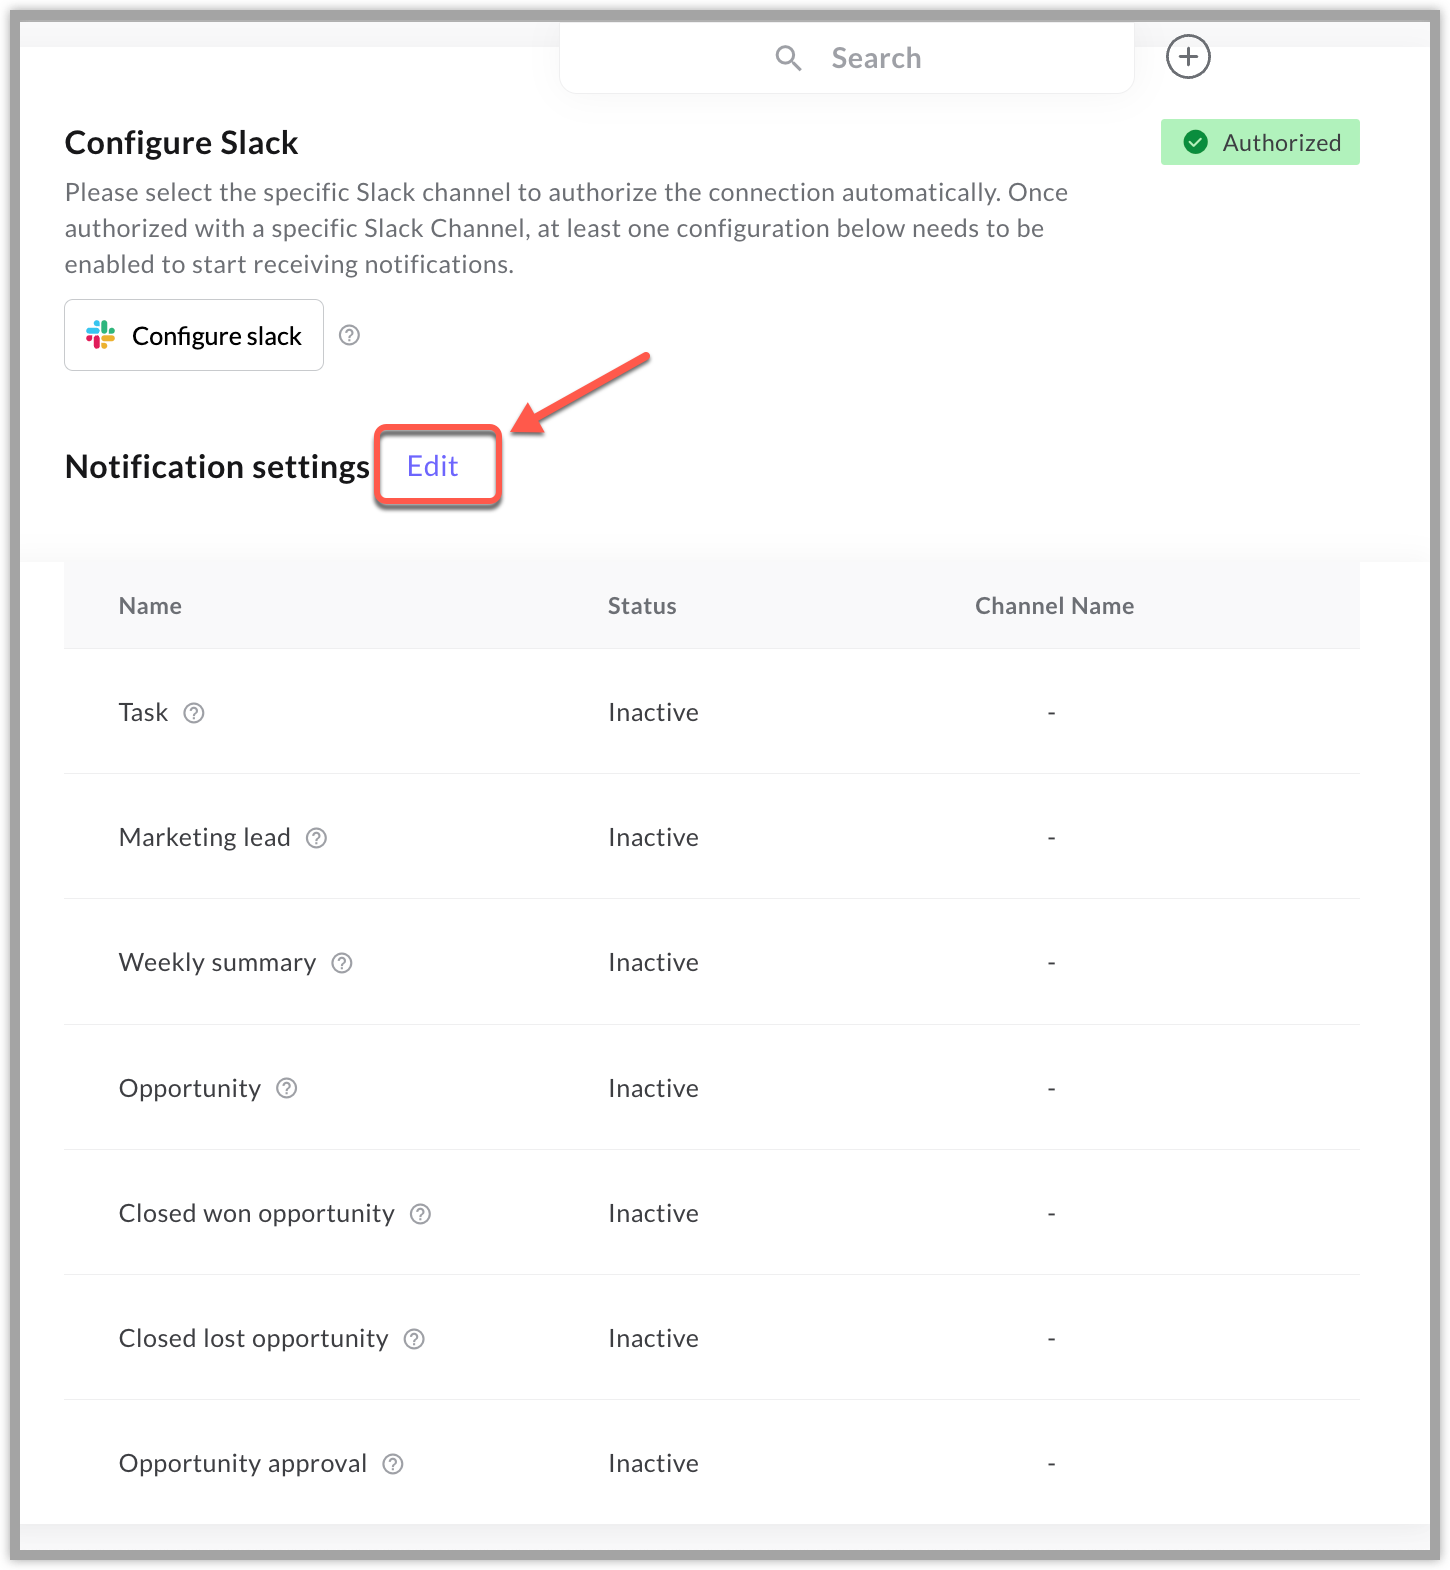Click the search magnifier icon

789,58
